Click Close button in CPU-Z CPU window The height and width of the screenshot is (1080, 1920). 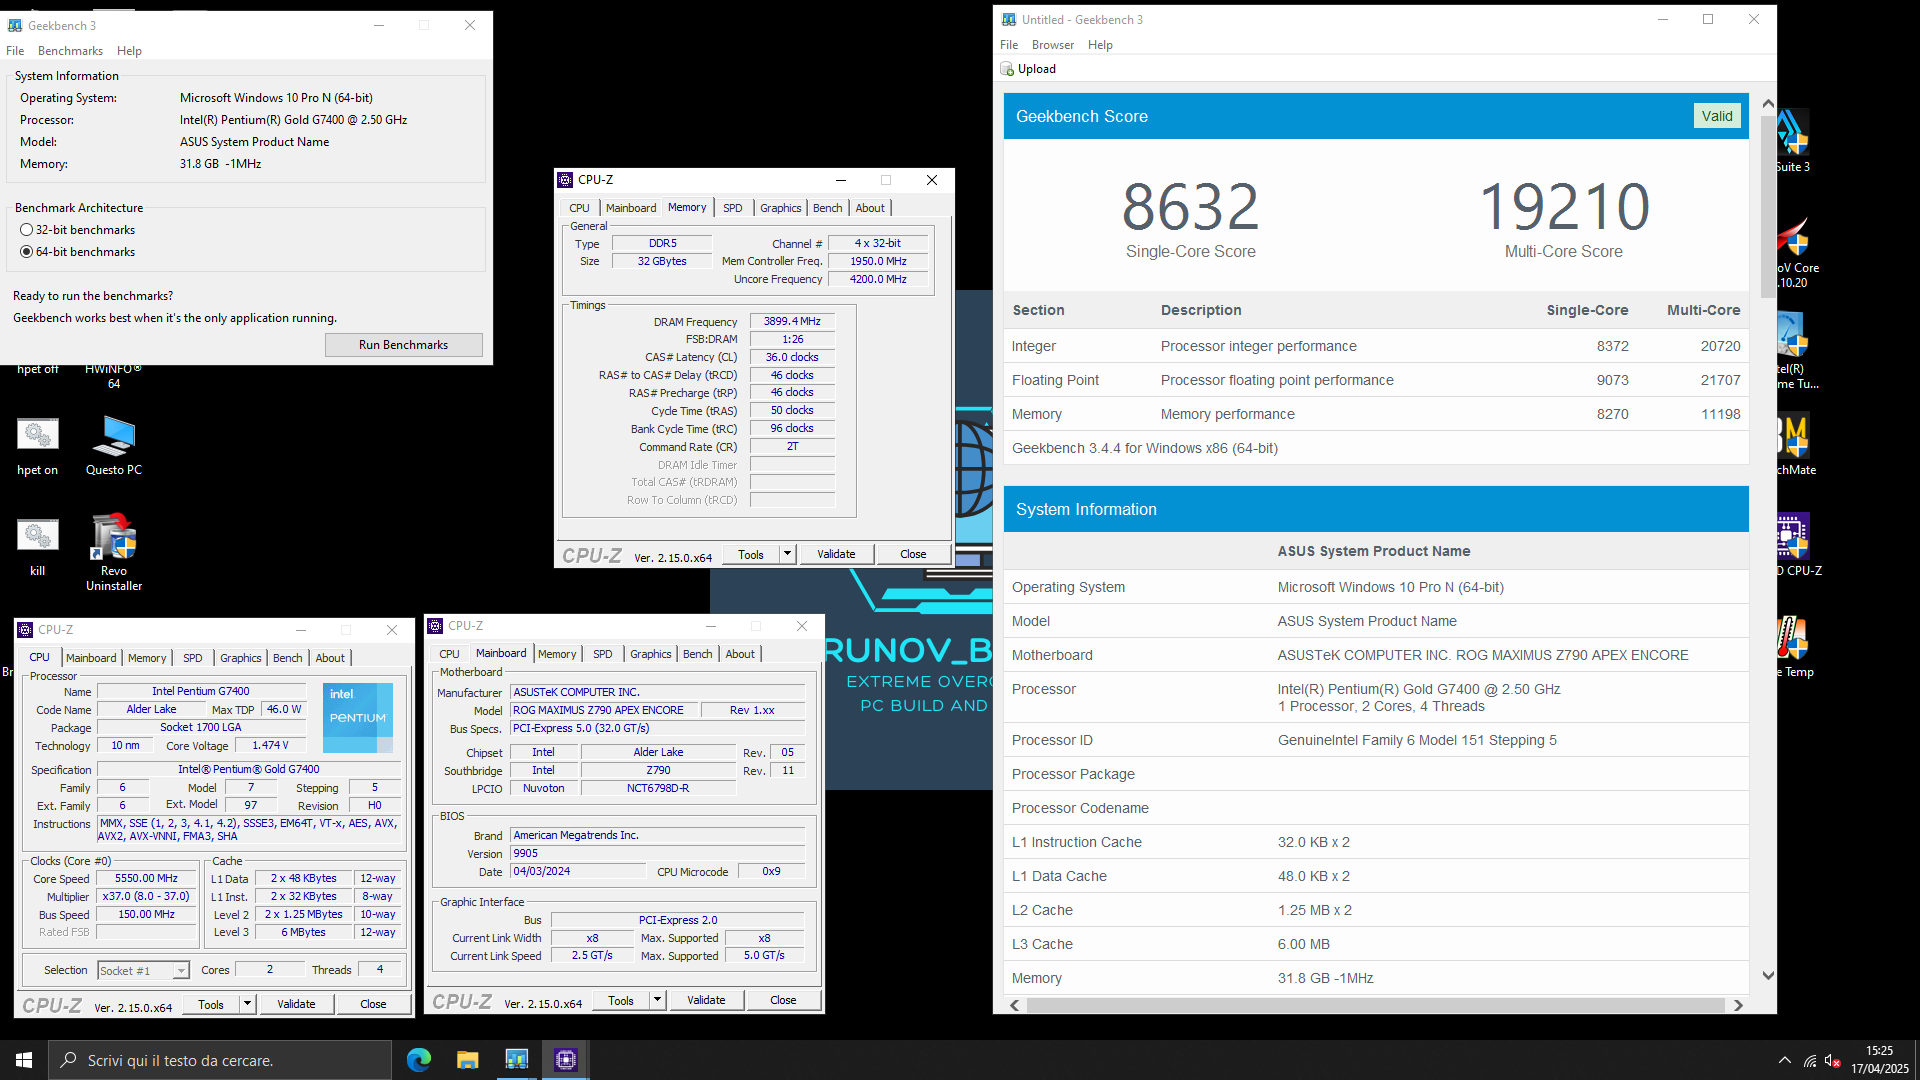(x=373, y=1004)
